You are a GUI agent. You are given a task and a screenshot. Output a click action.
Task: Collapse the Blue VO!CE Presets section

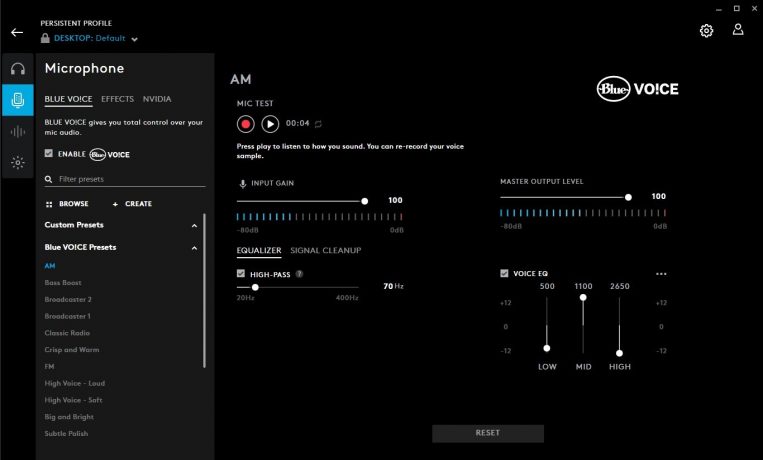[x=194, y=247]
